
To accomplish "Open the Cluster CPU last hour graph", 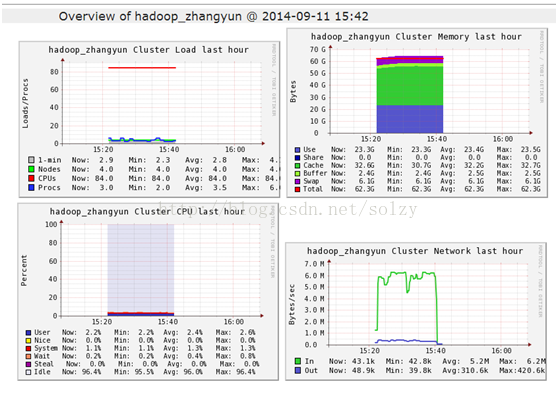I will (148, 292).
